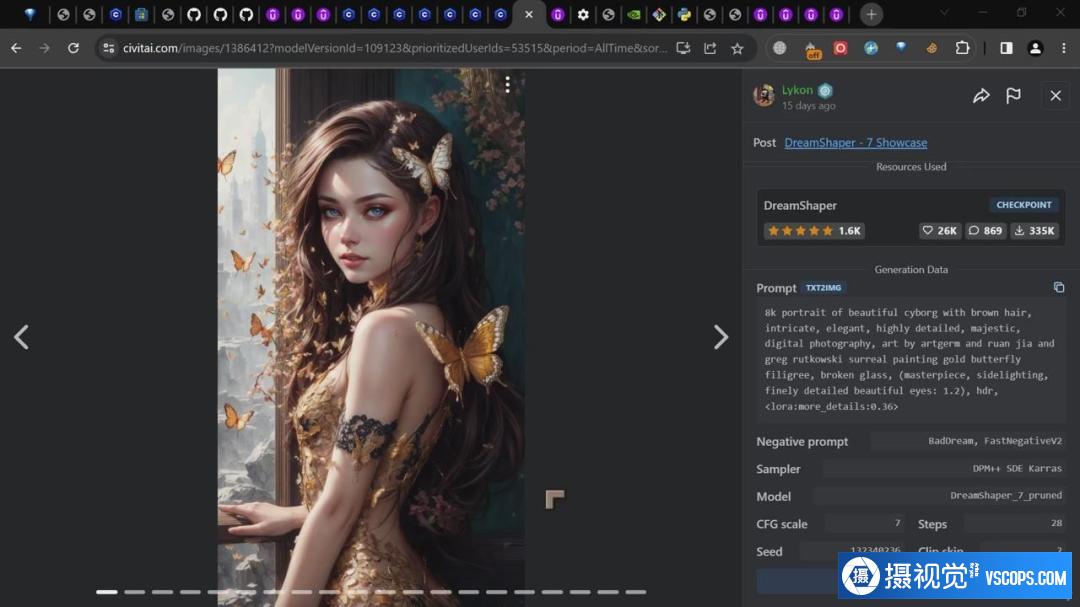
Task: Open the tab search chevron
Action: (944, 13)
